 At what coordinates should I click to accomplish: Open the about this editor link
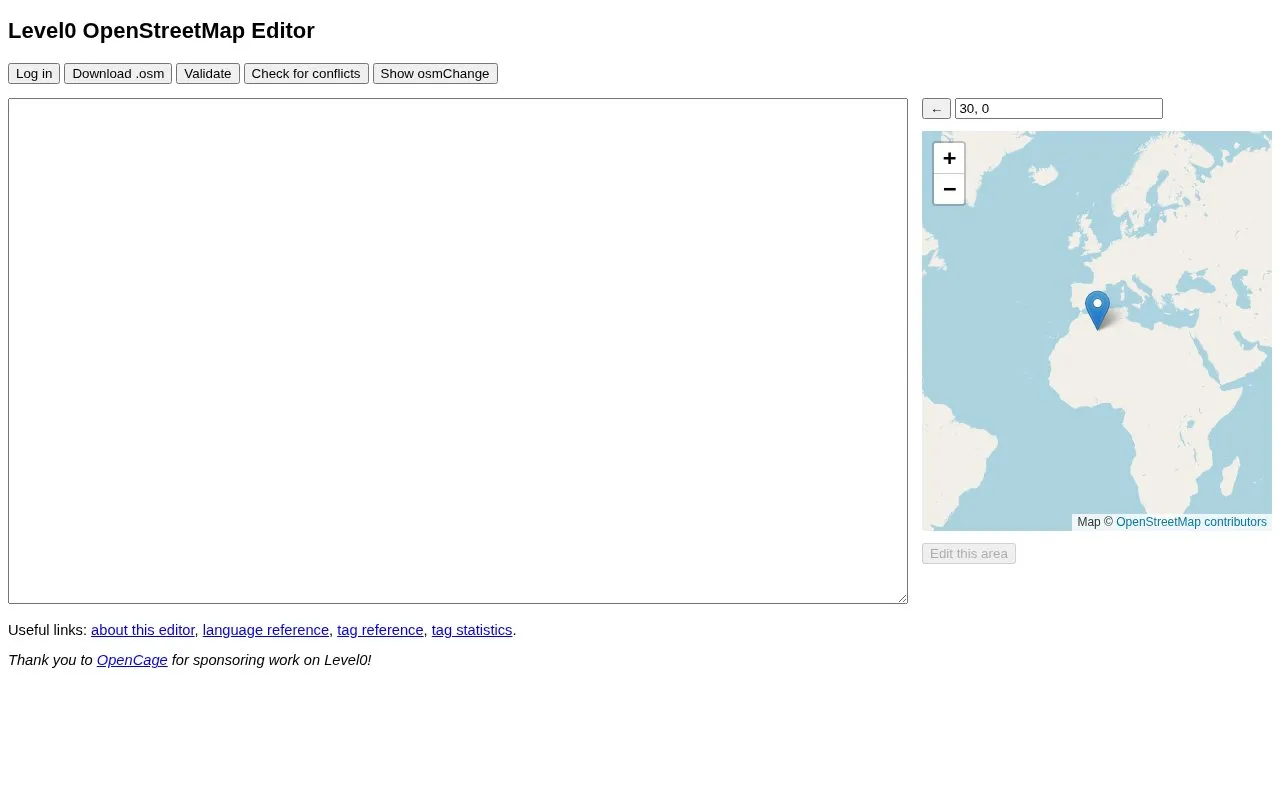(143, 630)
